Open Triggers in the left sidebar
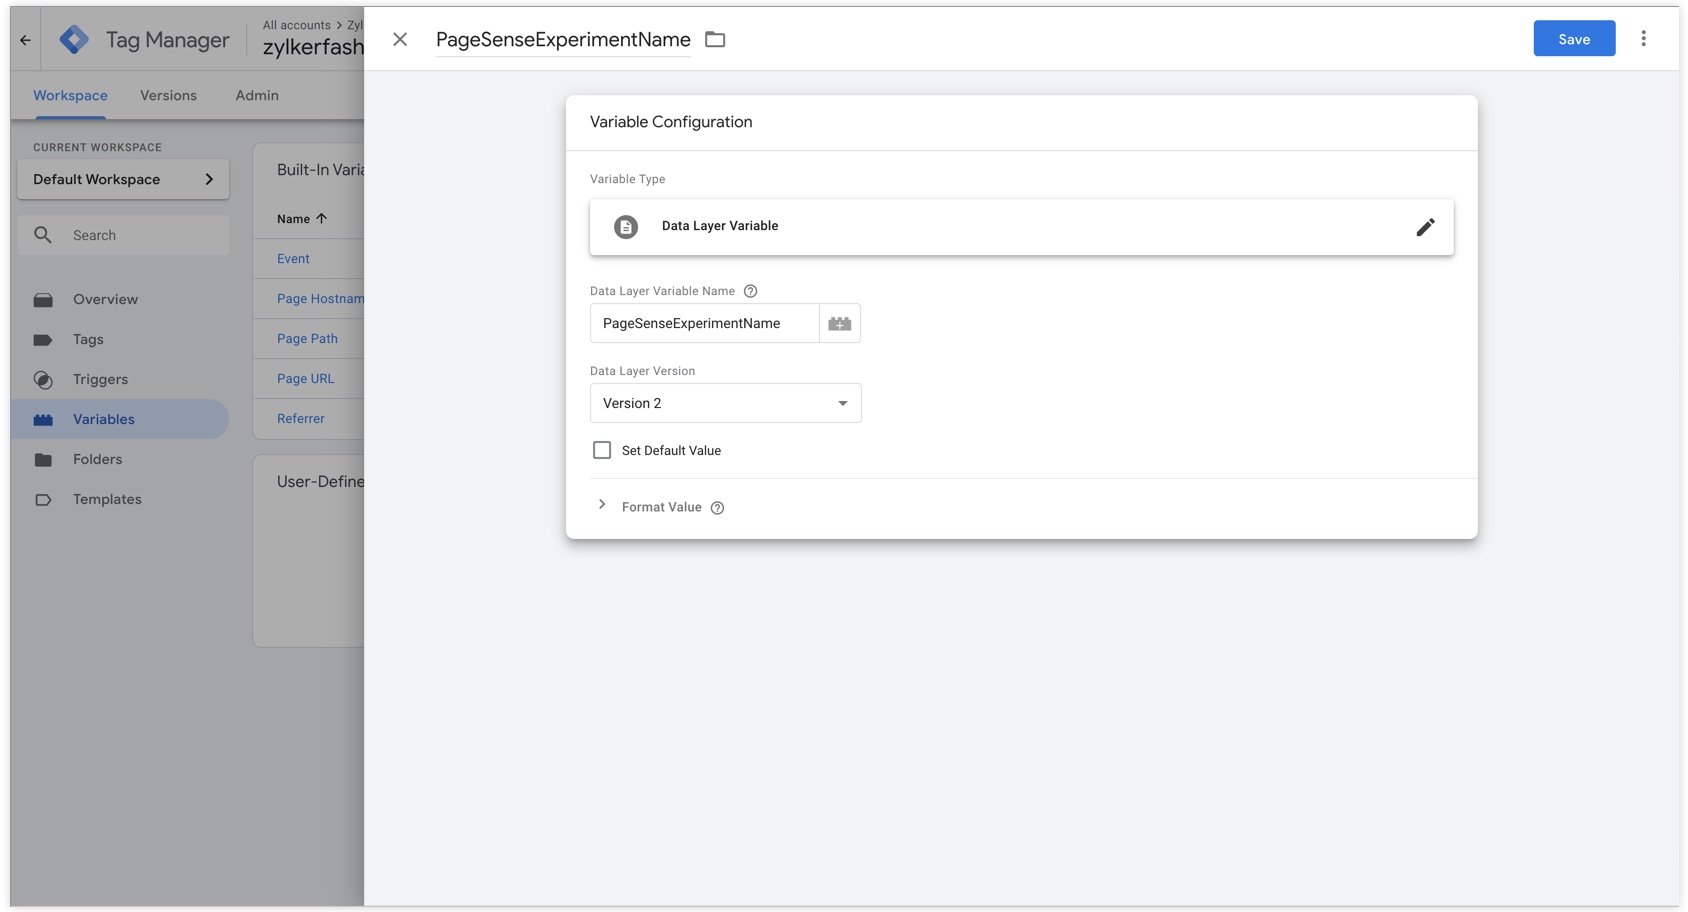 pyautogui.click(x=100, y=380)
